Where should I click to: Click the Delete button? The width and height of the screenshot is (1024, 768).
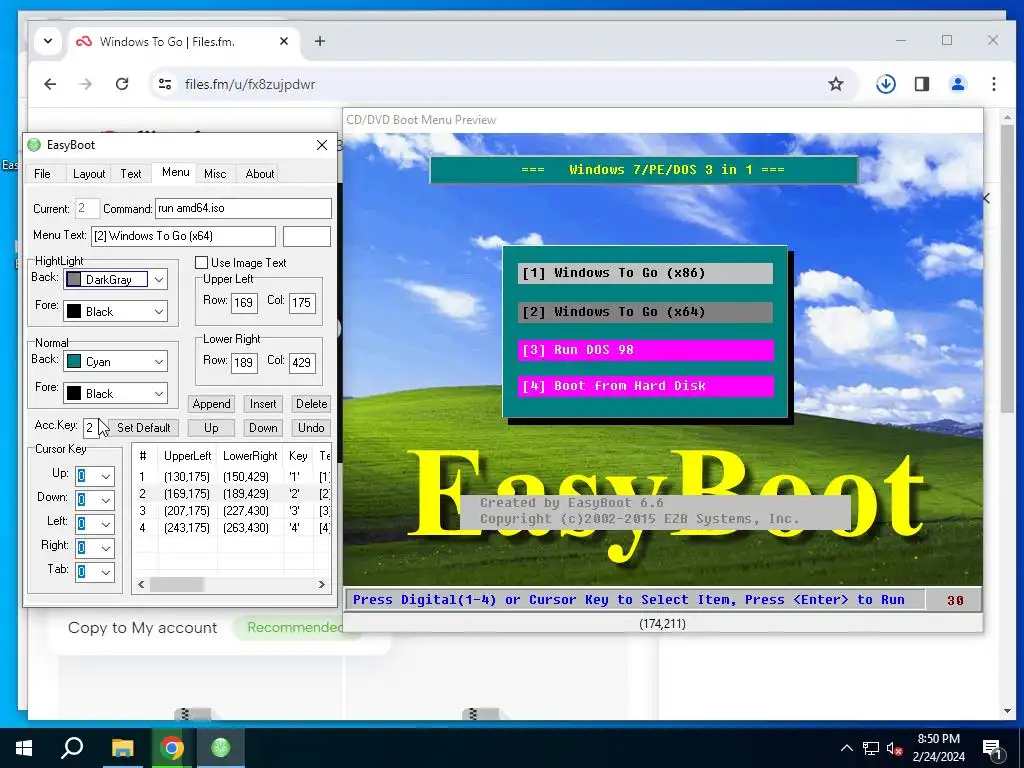(312, 404)
